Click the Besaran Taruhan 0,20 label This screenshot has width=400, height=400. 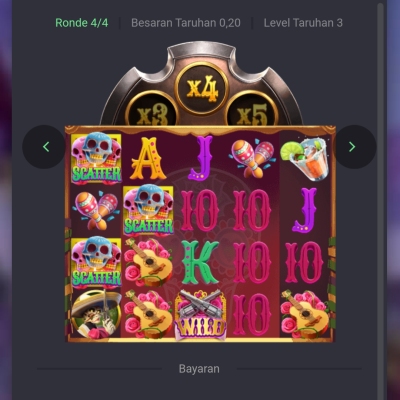click(186, 23)
